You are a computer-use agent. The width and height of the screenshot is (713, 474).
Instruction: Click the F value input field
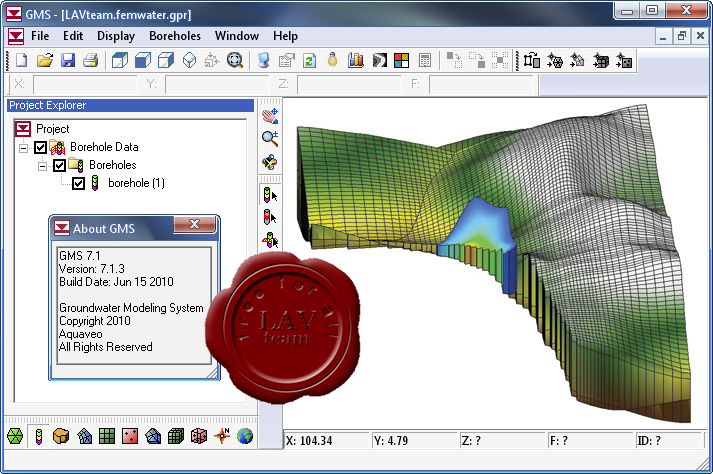pyautogui.click(x=480, y=84)
